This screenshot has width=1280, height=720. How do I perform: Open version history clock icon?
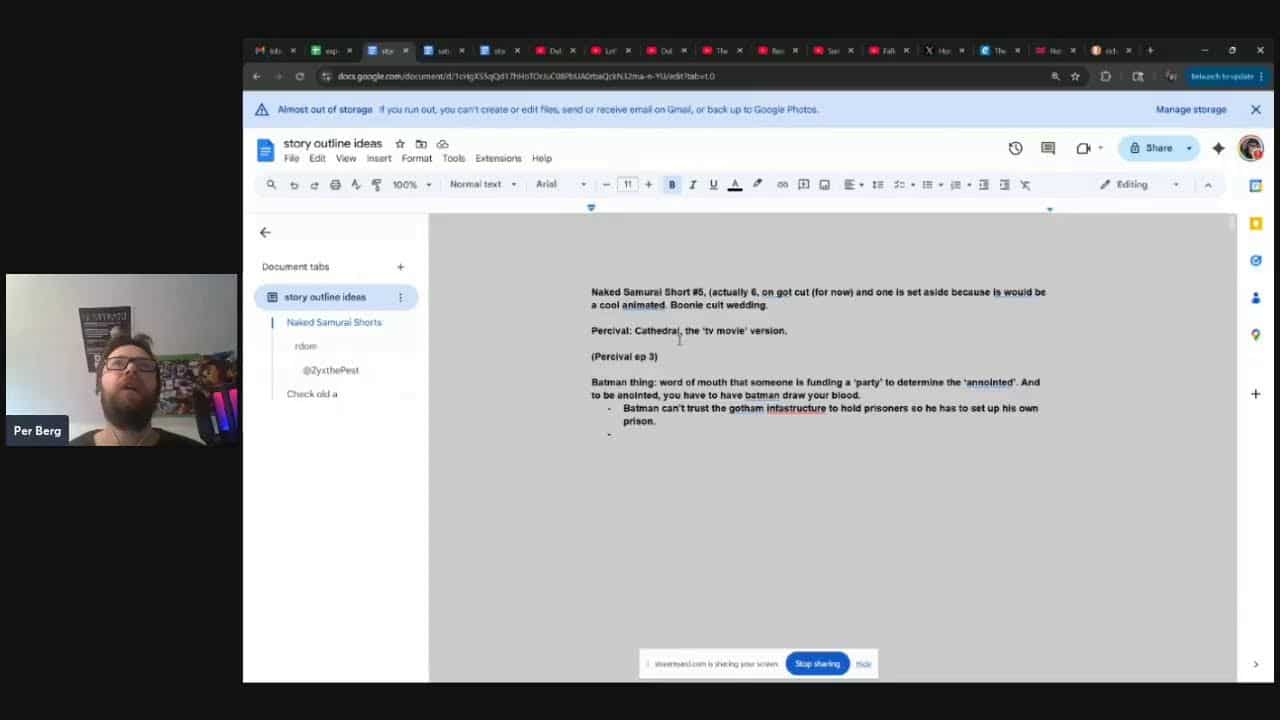[x=1015, y=148]
